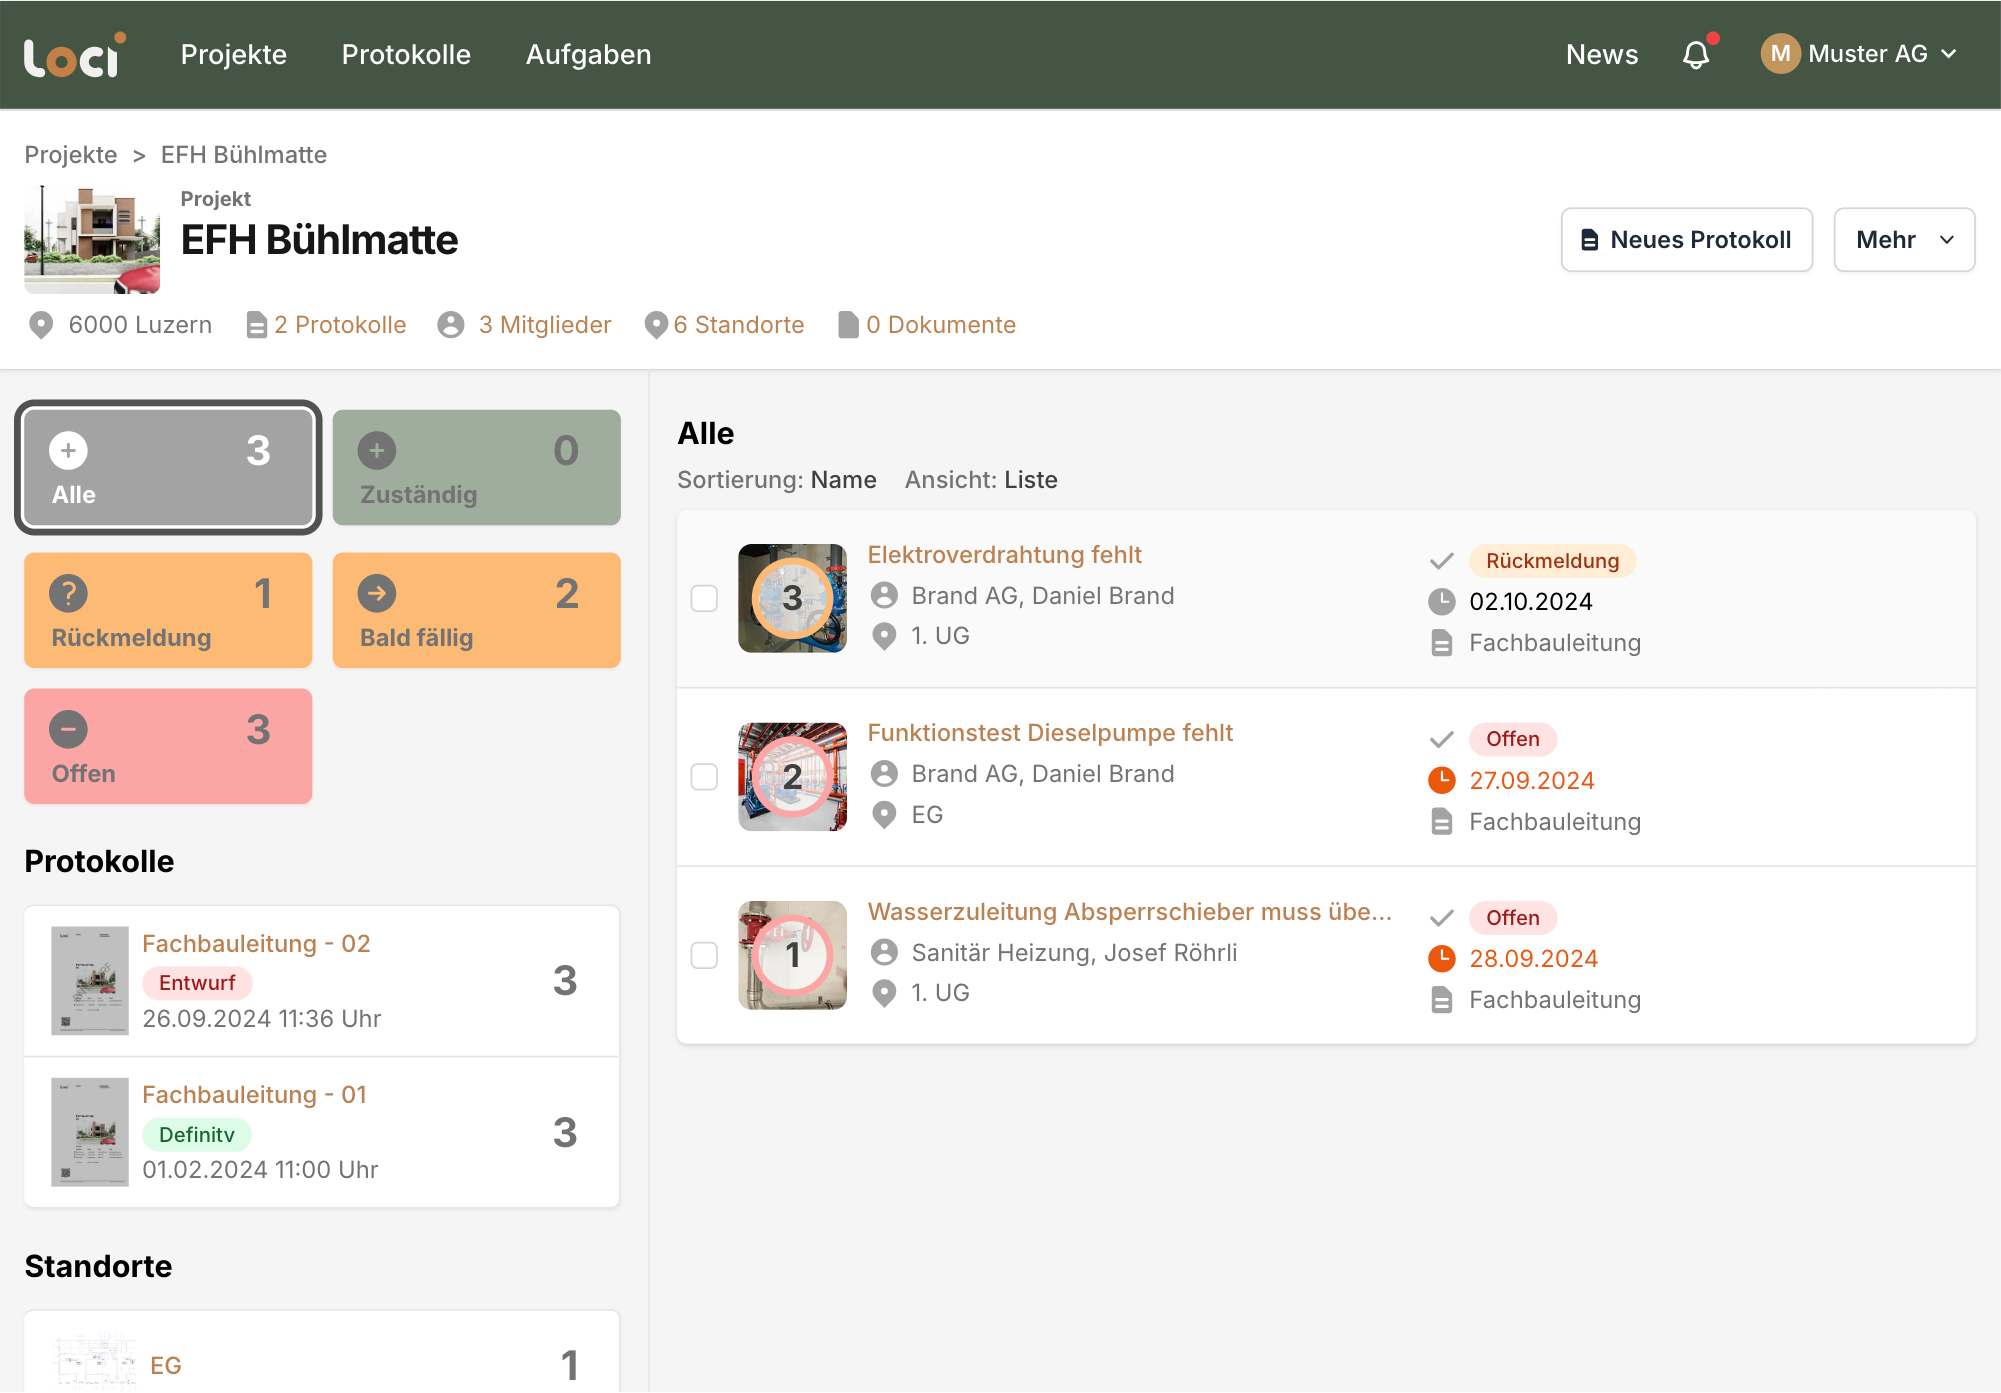Select the News menu item
The image size is (2001, 1393).
click(x=1602, y=55)
